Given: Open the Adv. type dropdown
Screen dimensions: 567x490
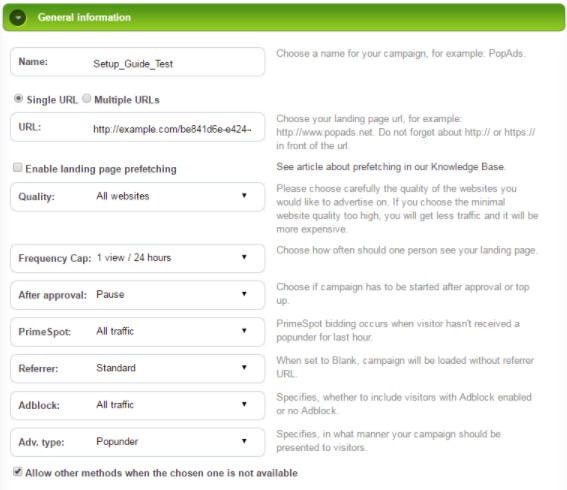Looking at the screenshot, I should pos(137,442).
